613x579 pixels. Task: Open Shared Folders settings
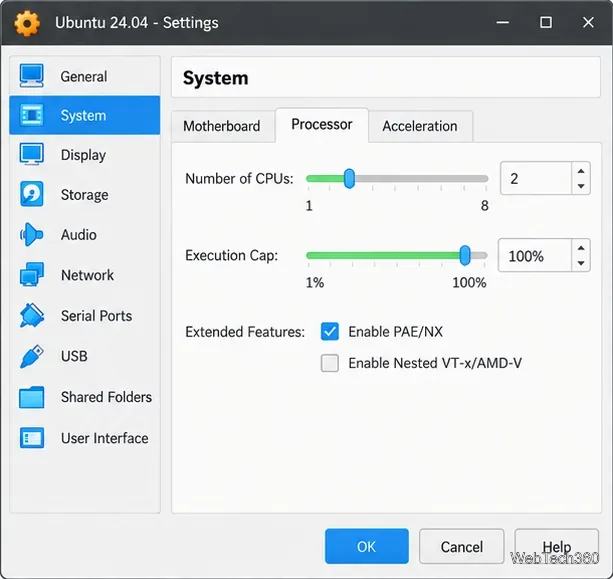[x=85, y=397]
